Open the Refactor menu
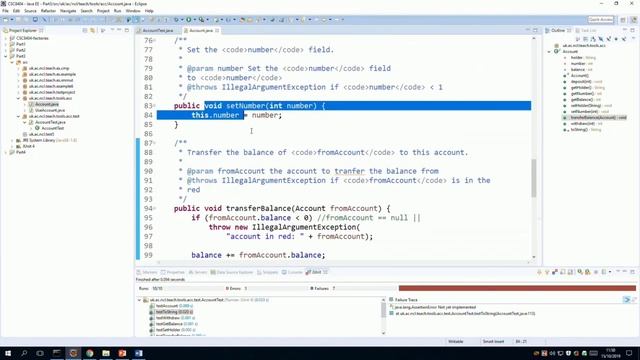 pyautogui.click(x=48, y=11)
